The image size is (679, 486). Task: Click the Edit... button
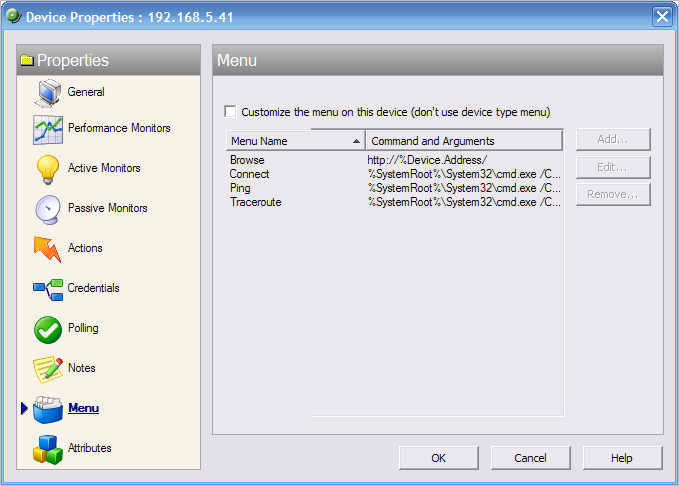click(613, 167)
